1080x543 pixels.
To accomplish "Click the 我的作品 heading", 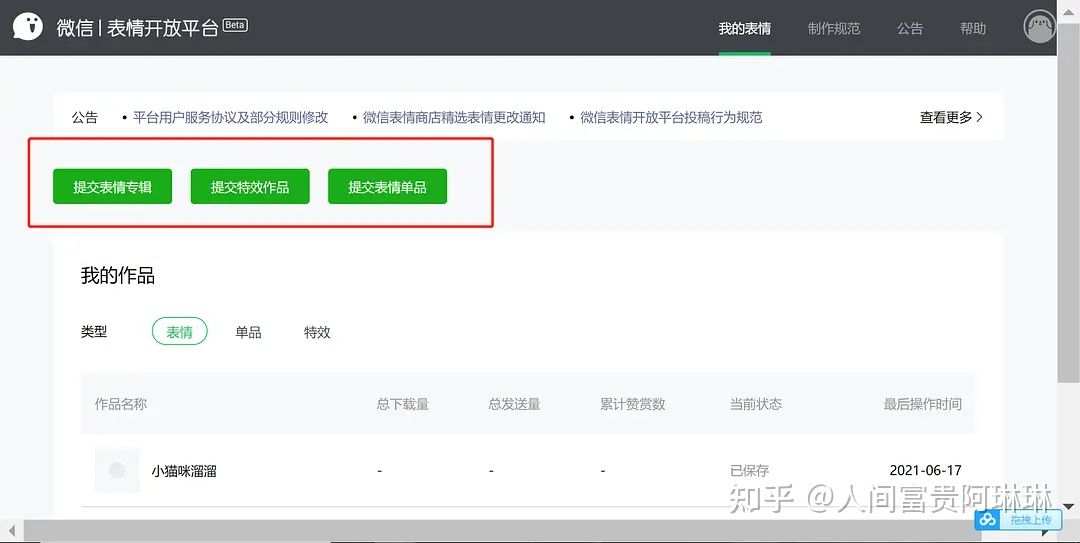I will point(118,276).
